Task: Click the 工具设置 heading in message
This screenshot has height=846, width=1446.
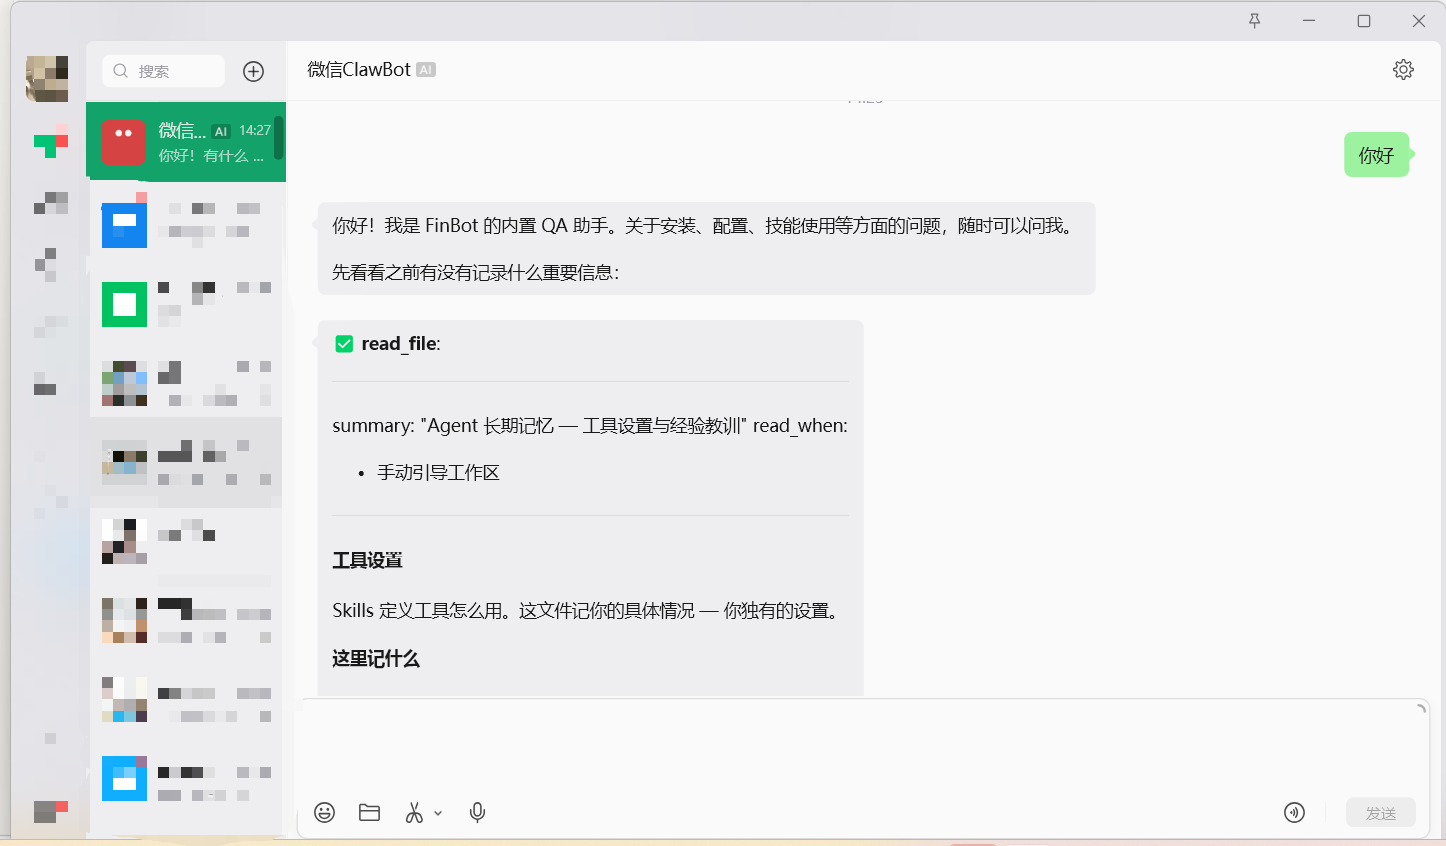Action: (367, 560)
